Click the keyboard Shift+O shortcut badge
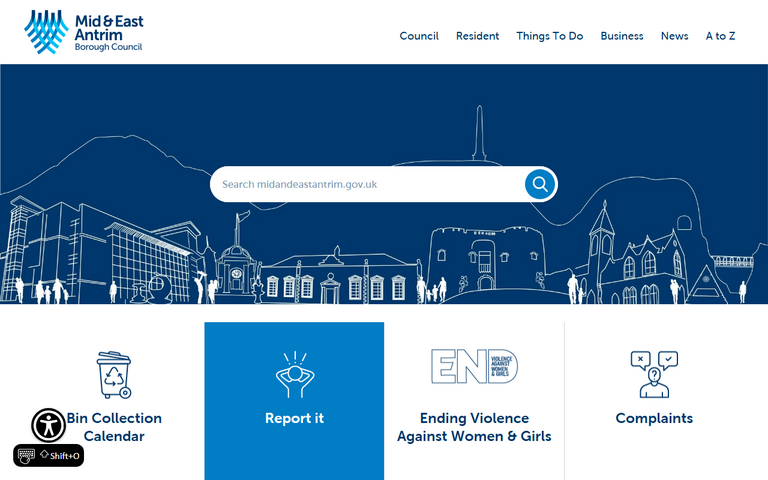This screenshot has width=768, height=480. [x=48, y=455]
